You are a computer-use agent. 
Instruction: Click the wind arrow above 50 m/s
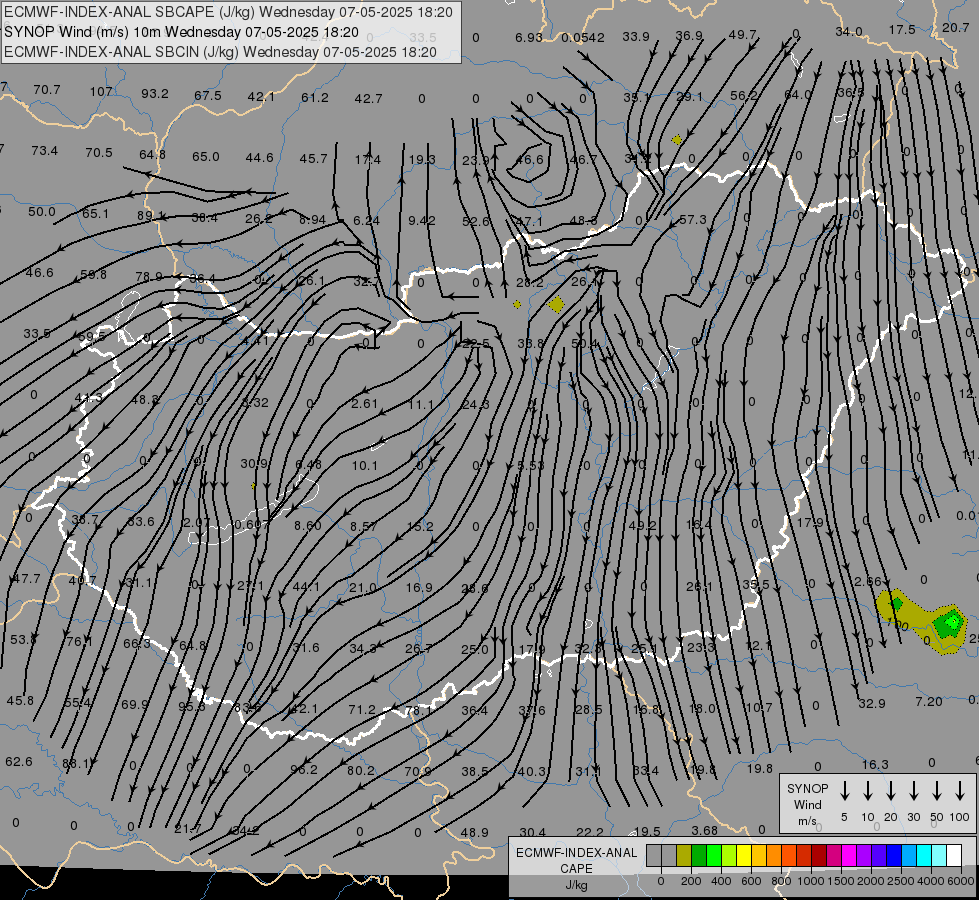937,791
